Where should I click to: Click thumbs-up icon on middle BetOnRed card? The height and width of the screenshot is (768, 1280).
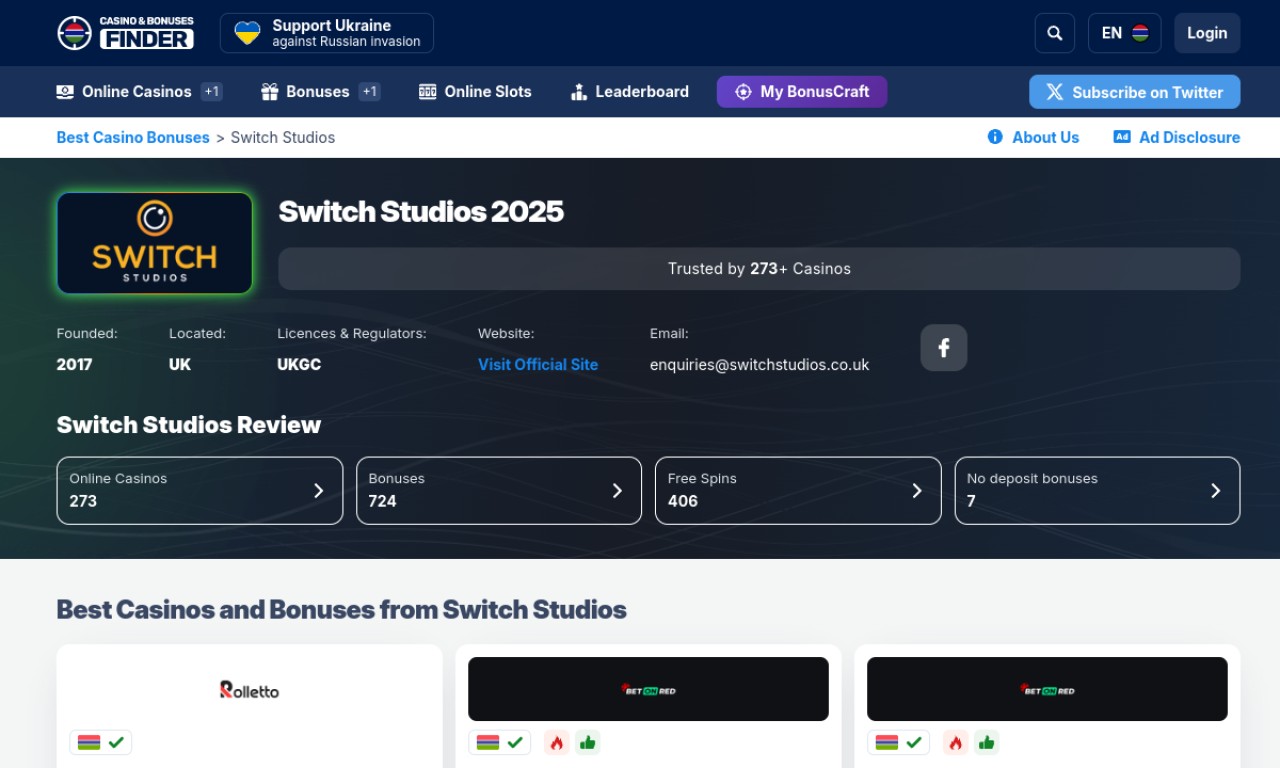587,742
